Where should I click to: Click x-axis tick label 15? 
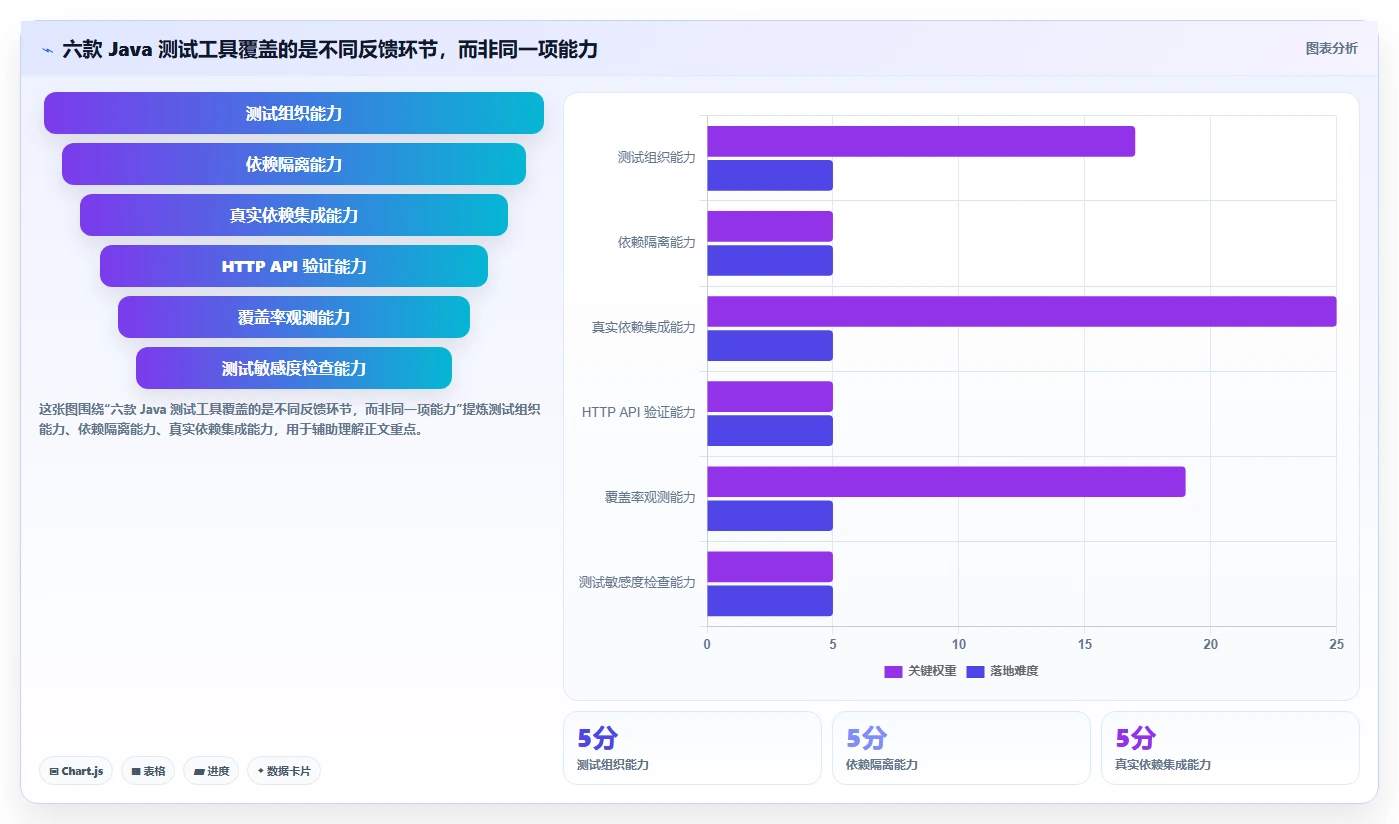point(1084,645)
